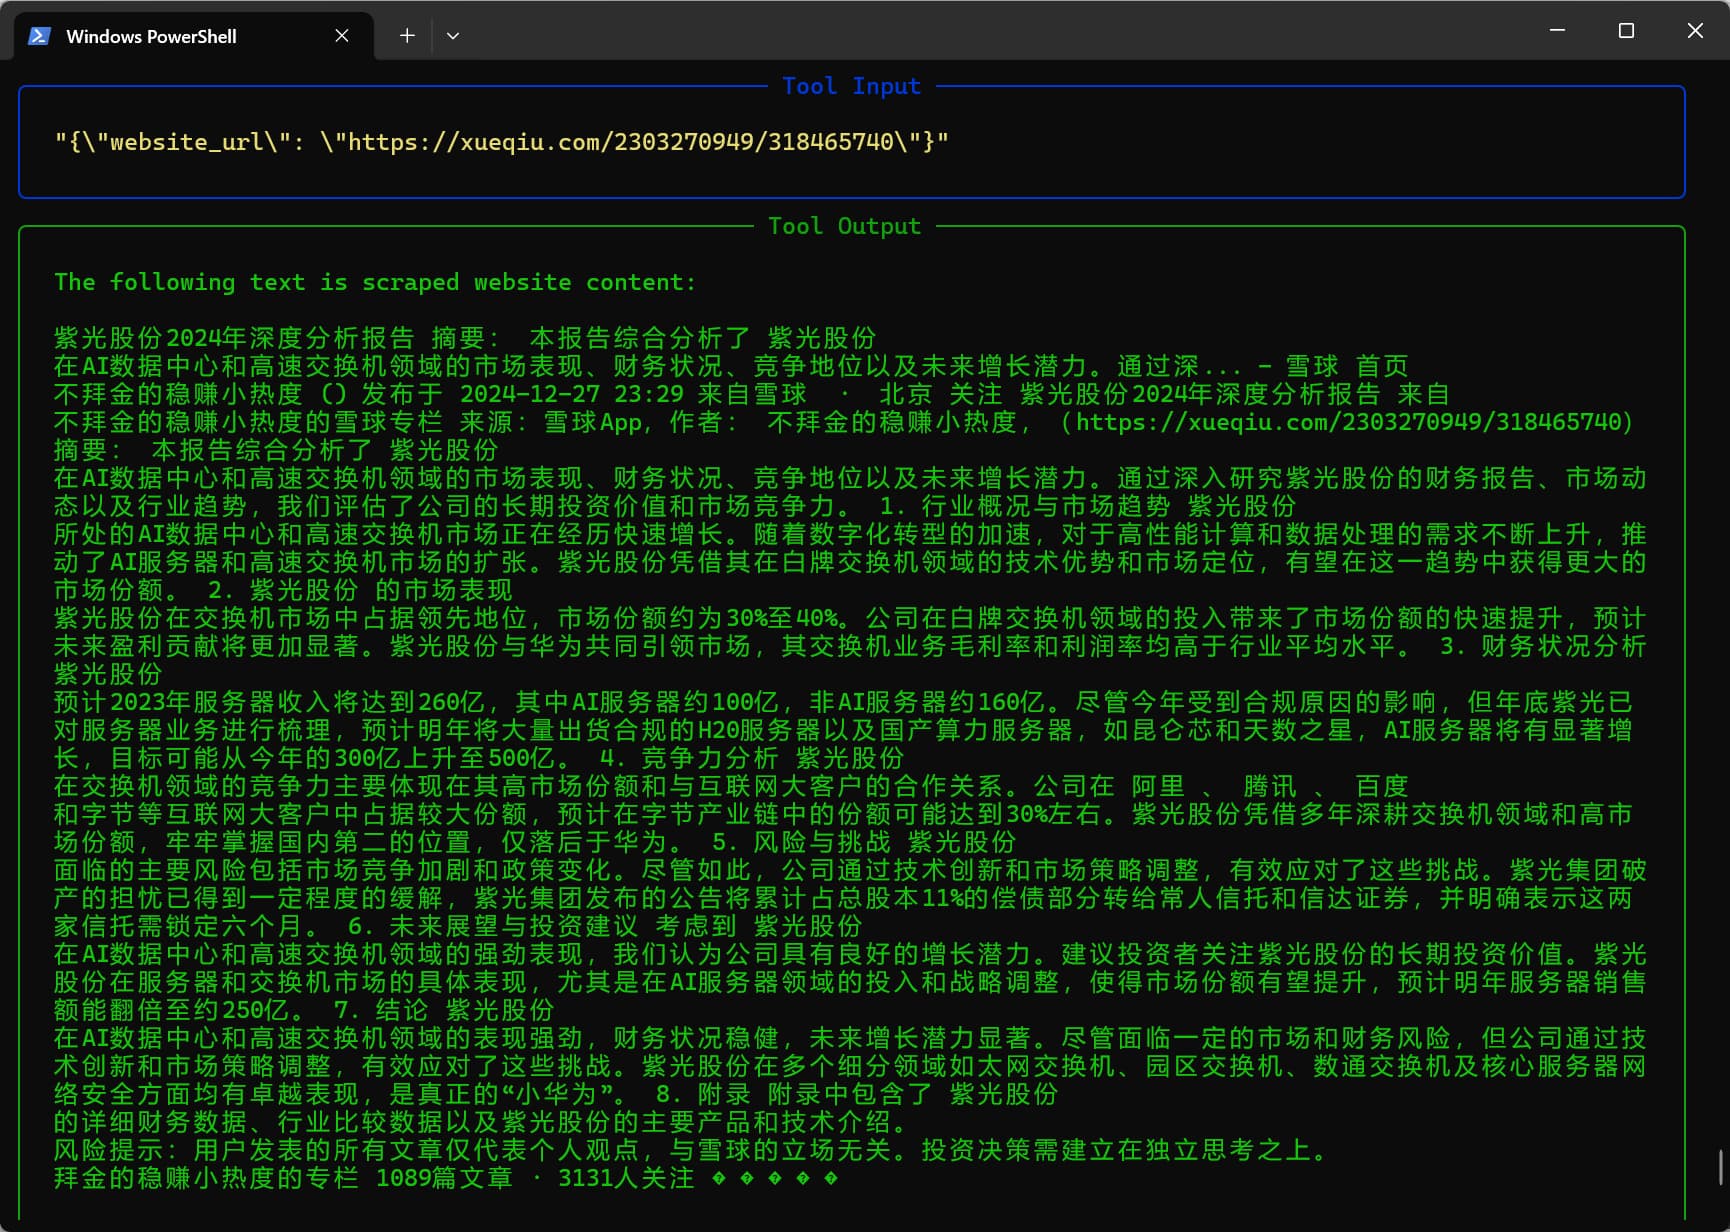Screen dimensions: 1730x1232
Task: Maximize the terminal window
Action: pos(1626,31)
